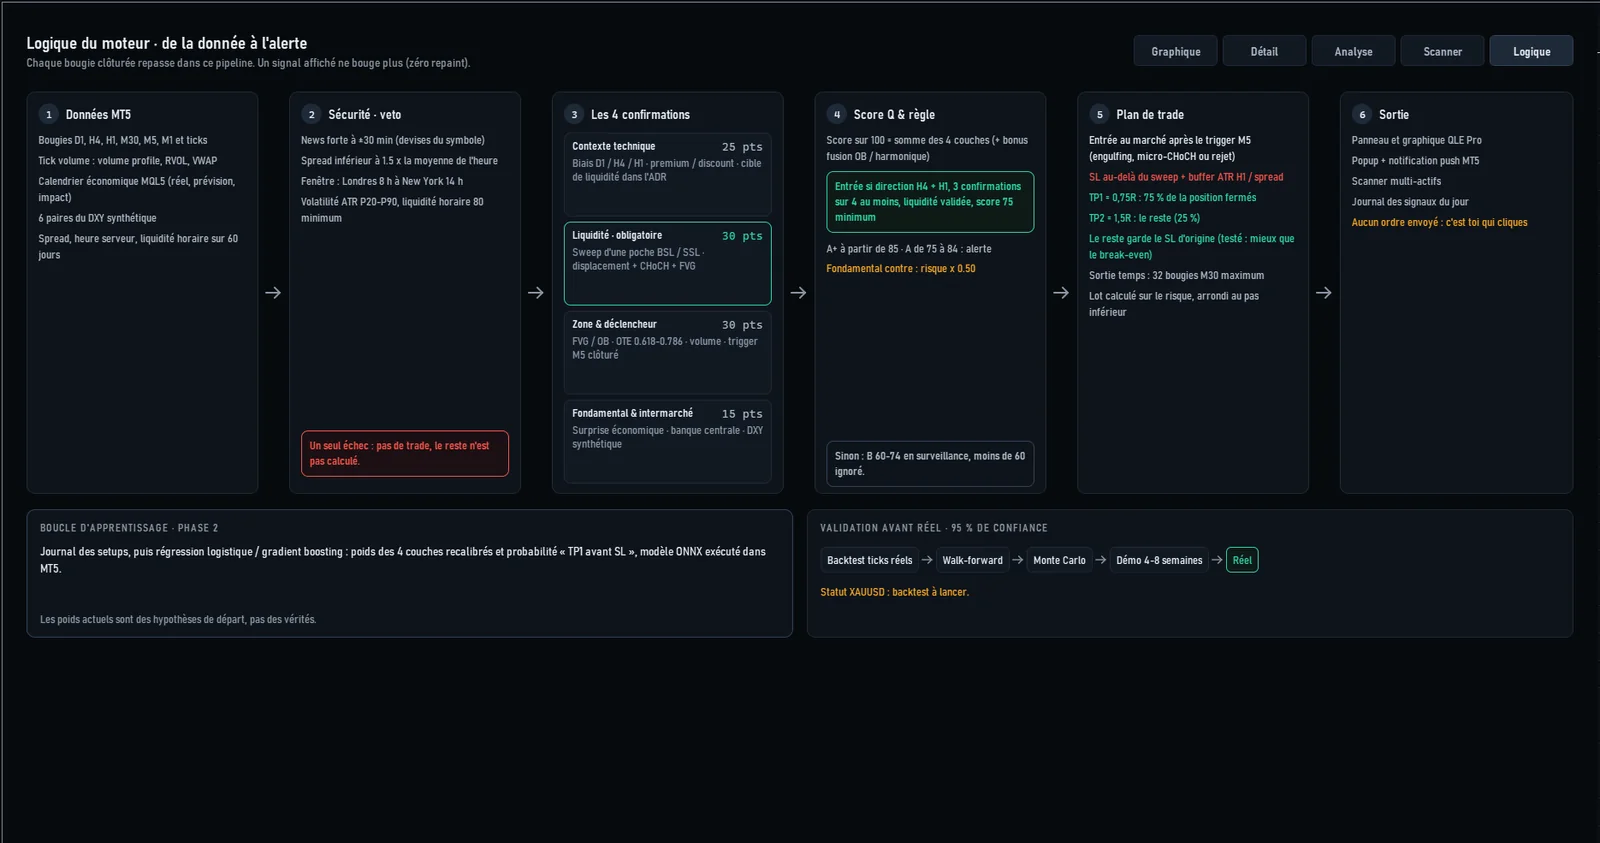
Task: Click the 'Backtest ticks réels' step chip
Action: click(869, 560)
